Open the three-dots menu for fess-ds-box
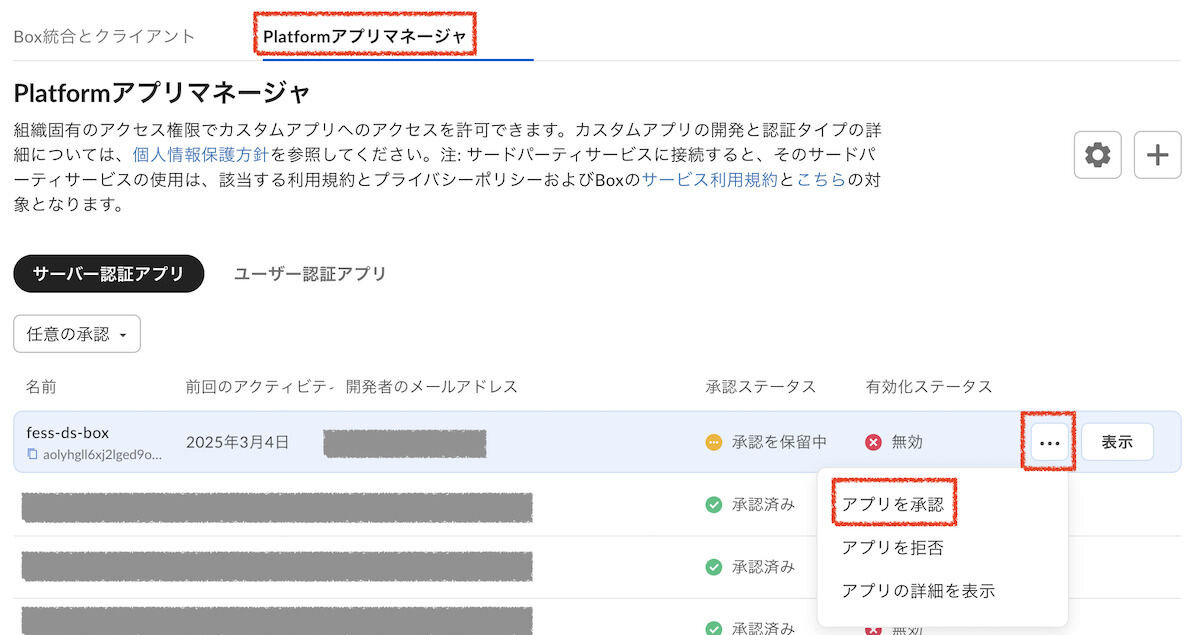 click(x=1049, y=443)
